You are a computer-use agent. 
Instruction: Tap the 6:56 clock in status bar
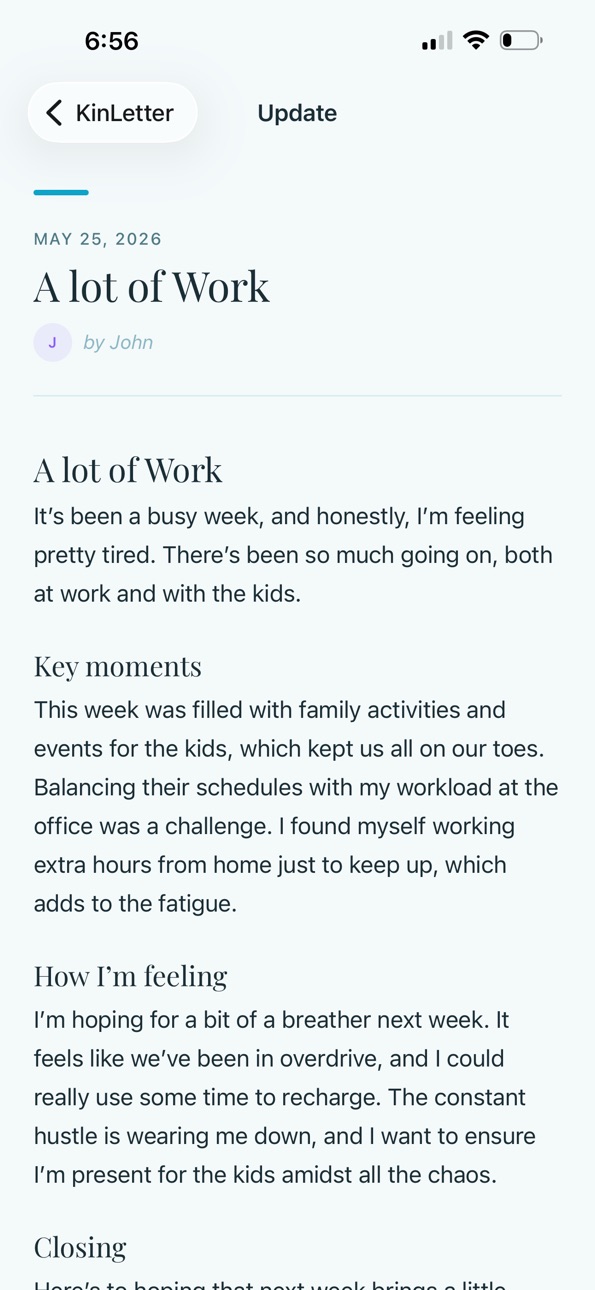click(x=111, y=40)
